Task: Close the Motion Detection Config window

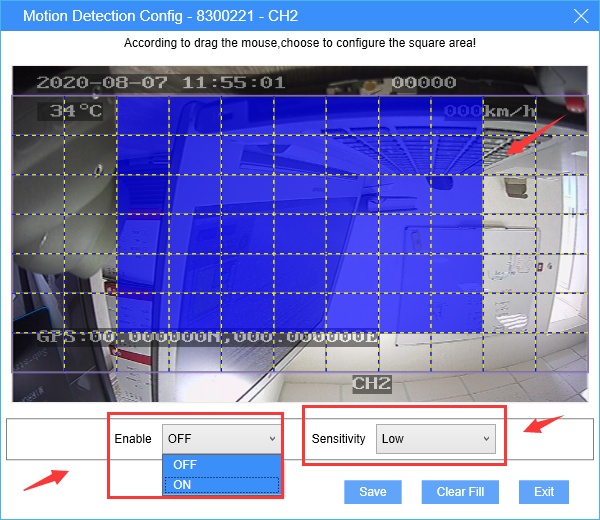Action: pos(581,16)
